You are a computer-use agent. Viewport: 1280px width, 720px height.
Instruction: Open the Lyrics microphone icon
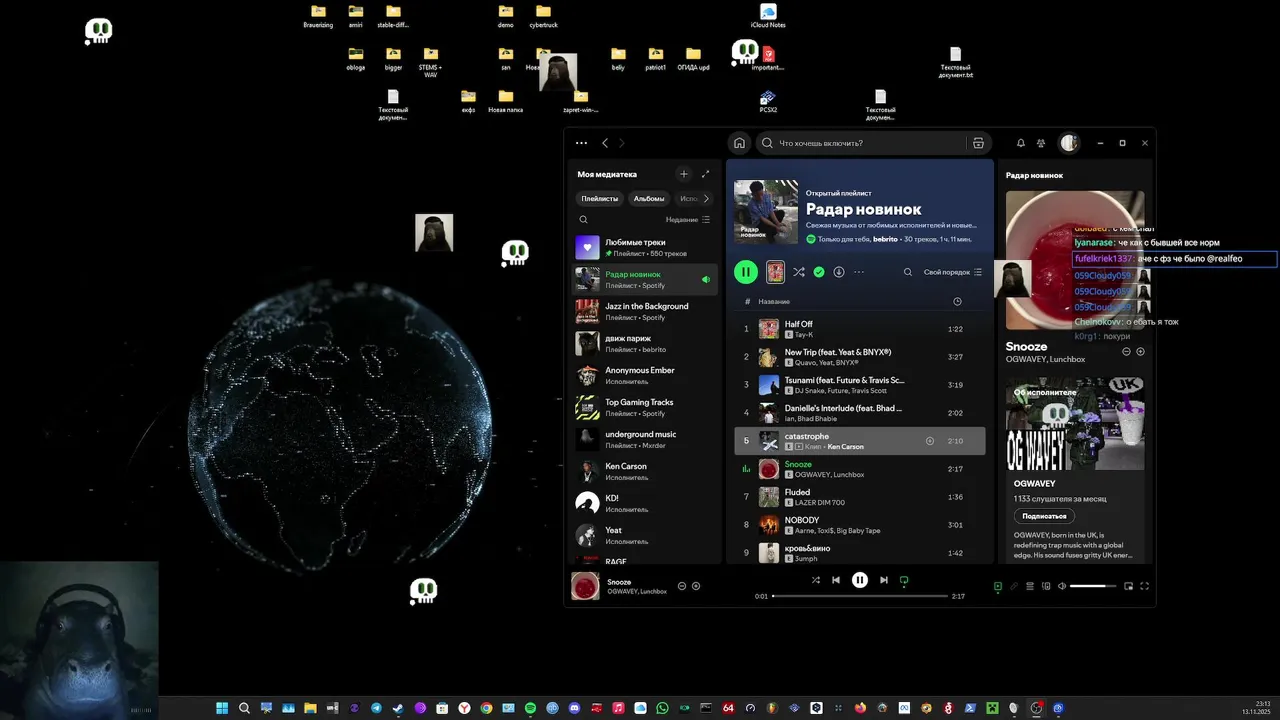tap(1013, 586)
